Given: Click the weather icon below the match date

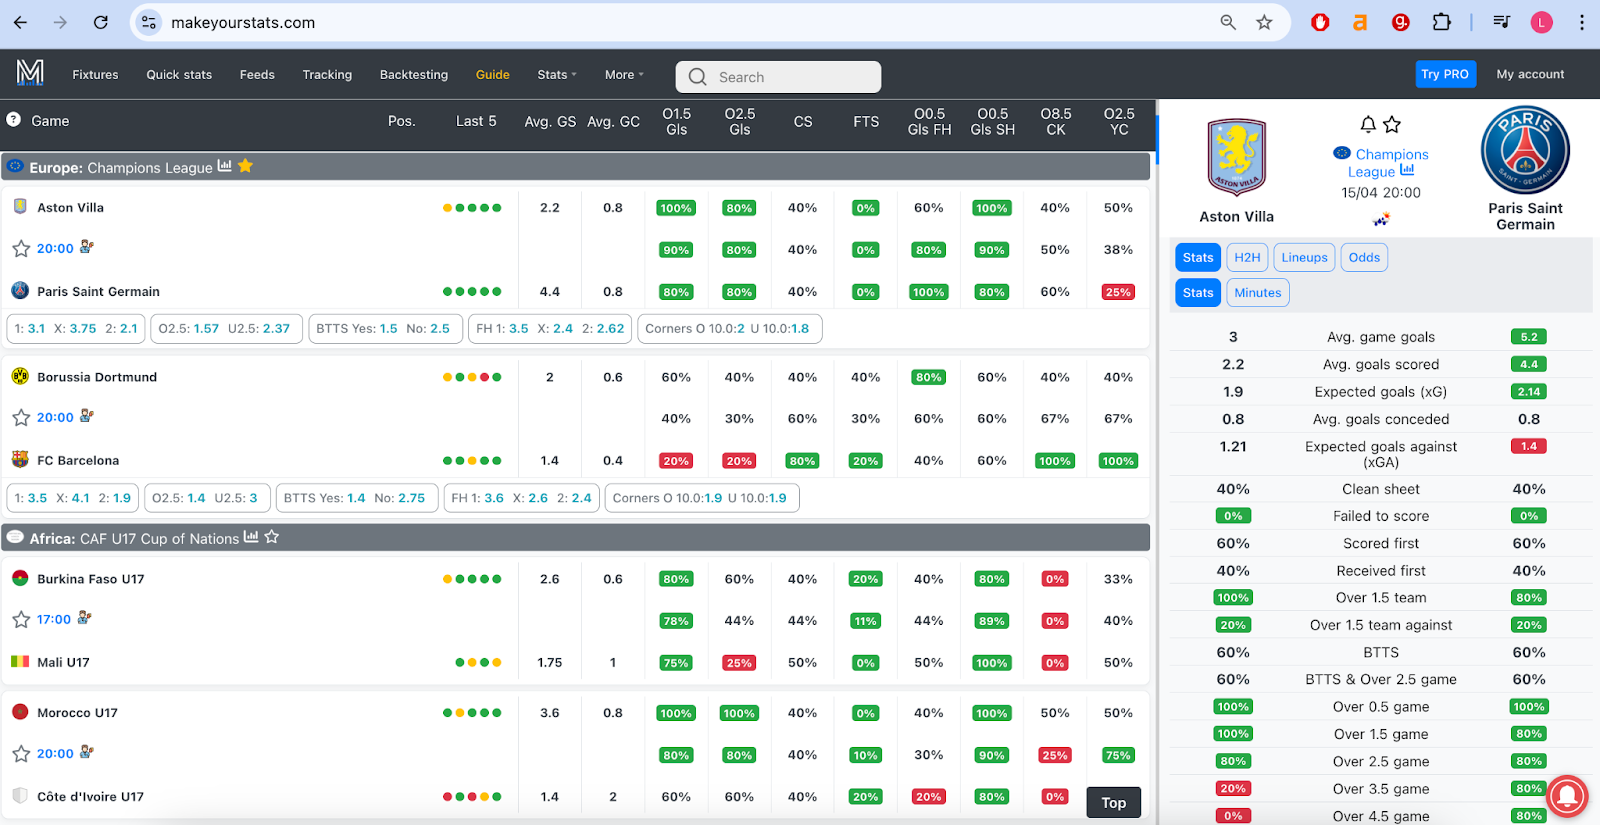Looking at the screenshot, I should (1381, 219).
